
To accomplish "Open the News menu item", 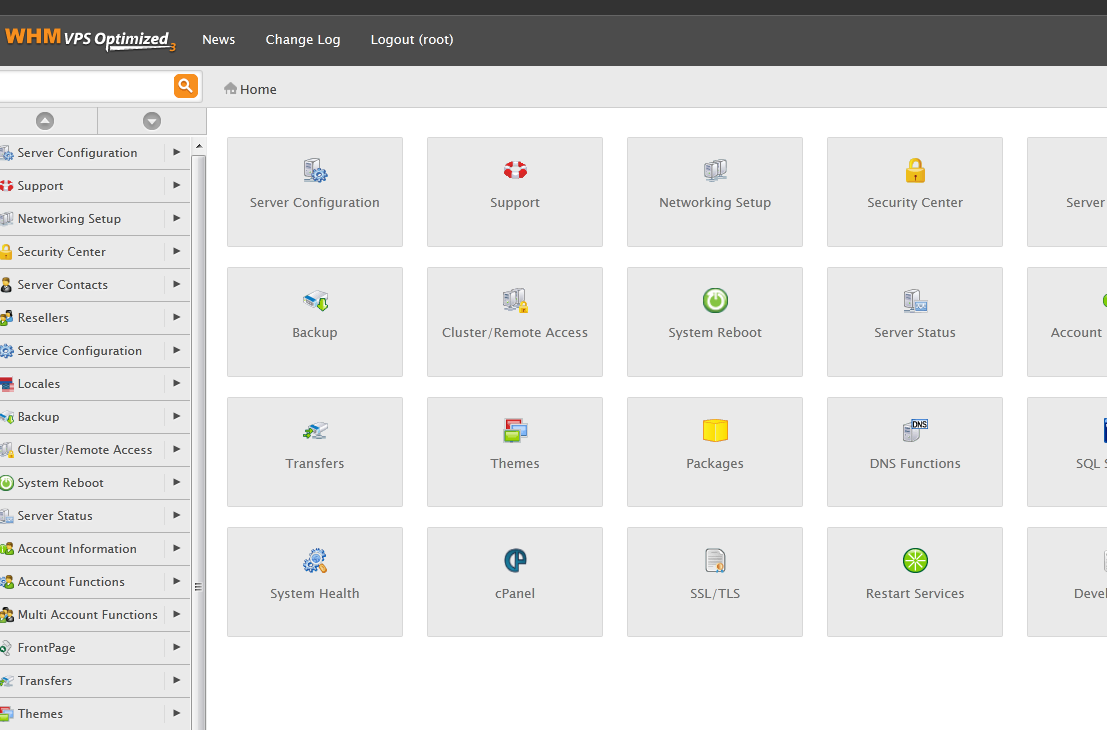I will 218,40.
